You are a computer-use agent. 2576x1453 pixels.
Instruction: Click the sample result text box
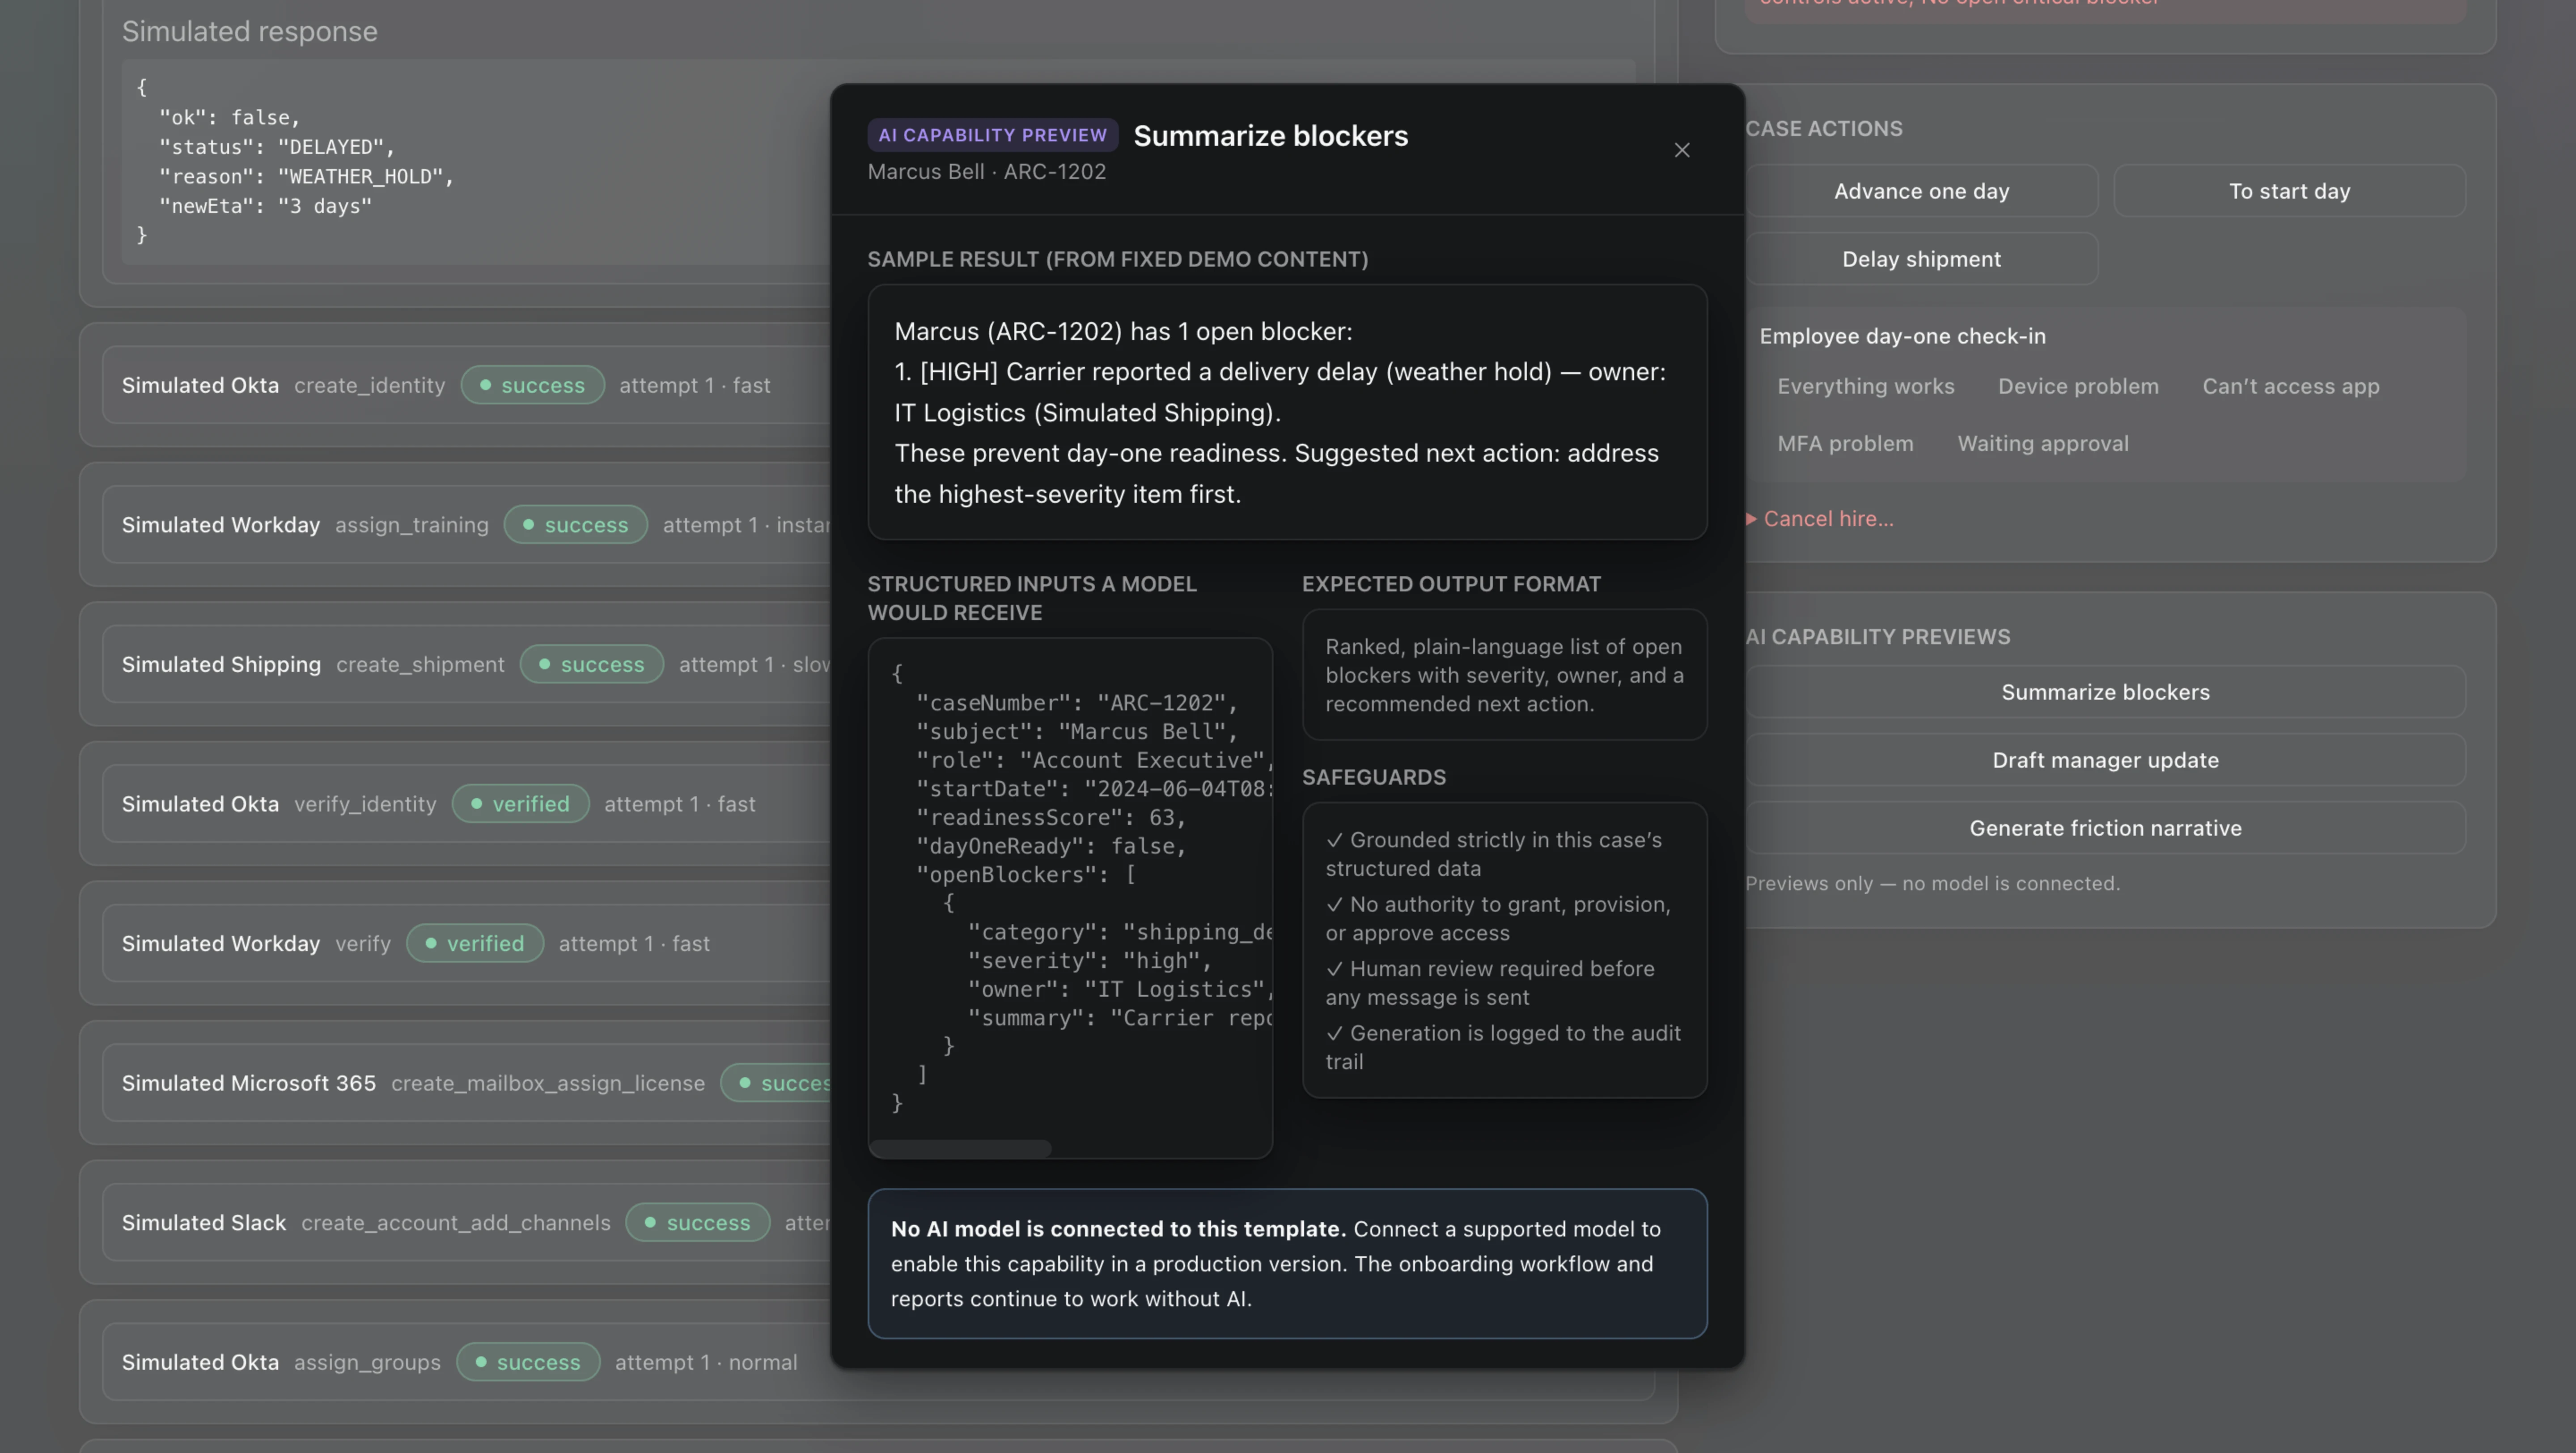tap(1287, 412)
